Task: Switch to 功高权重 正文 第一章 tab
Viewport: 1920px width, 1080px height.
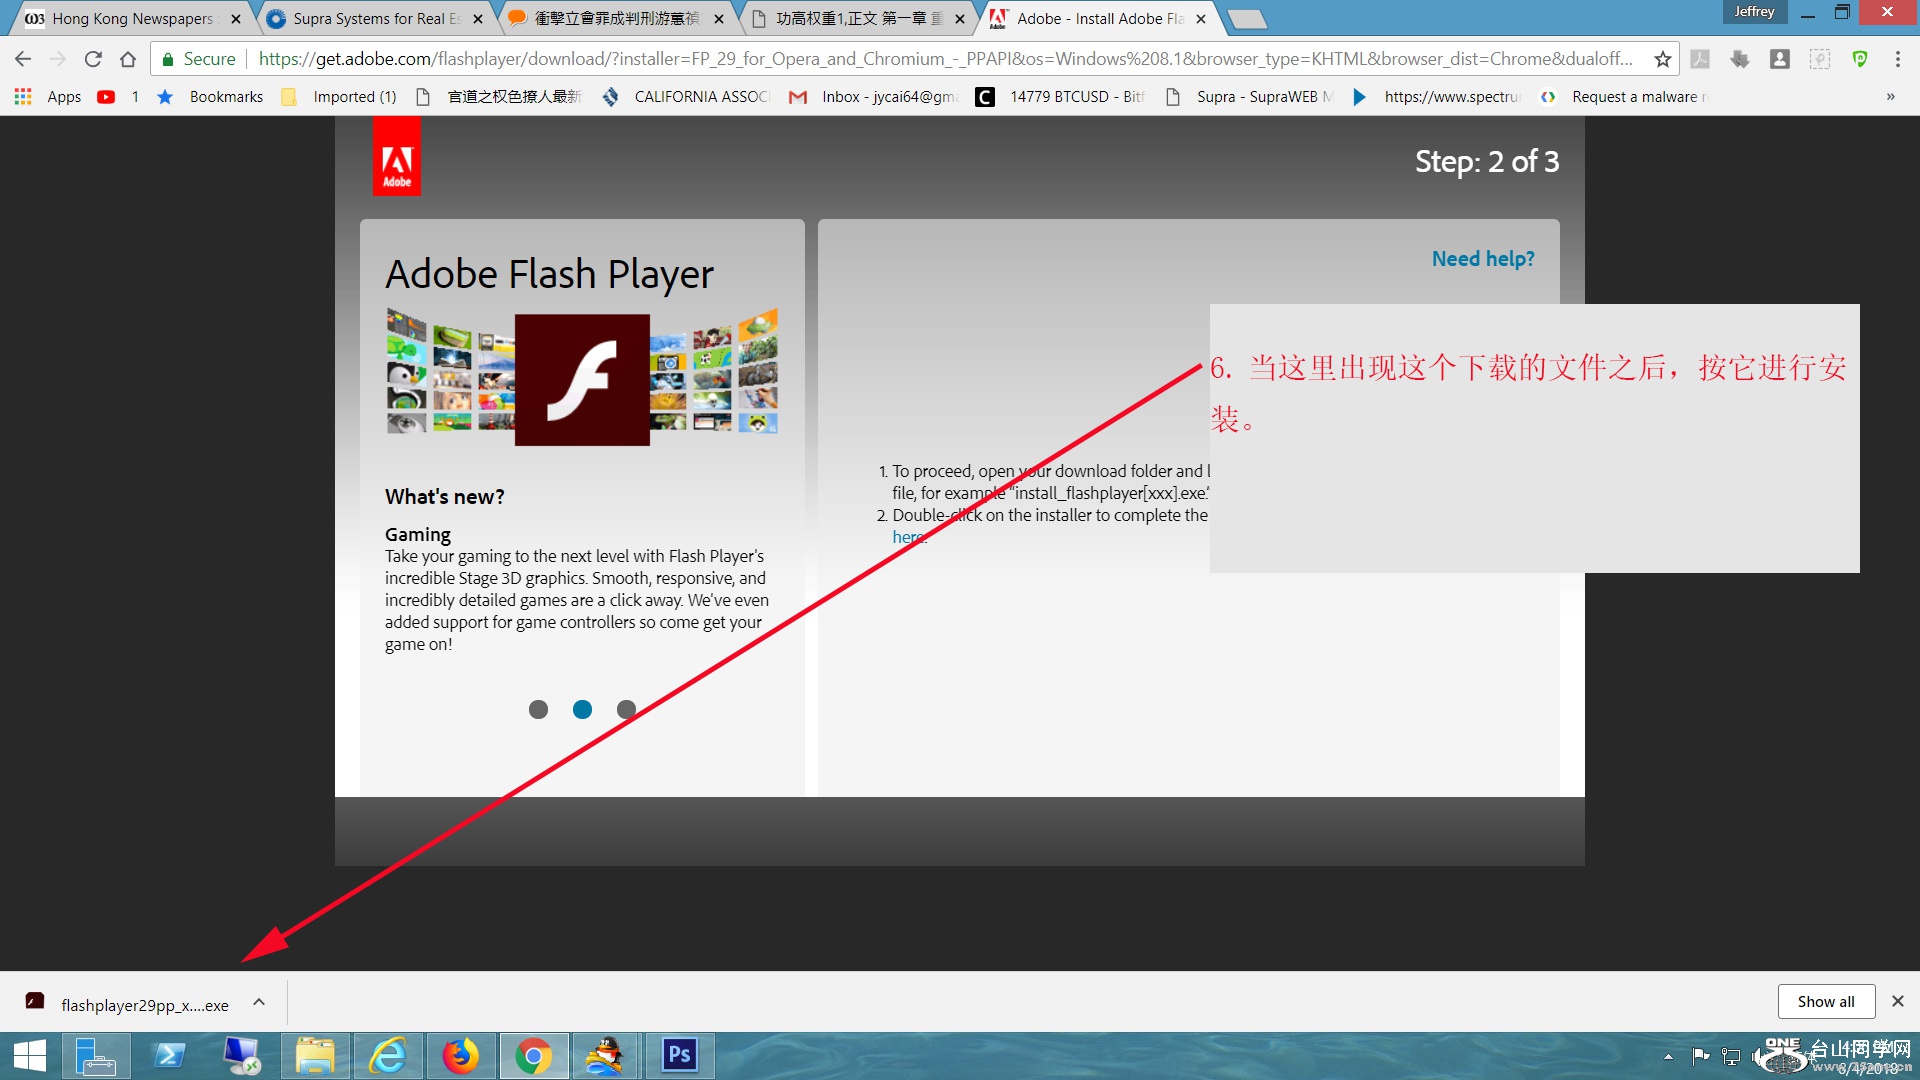Action: pos(858,18)
